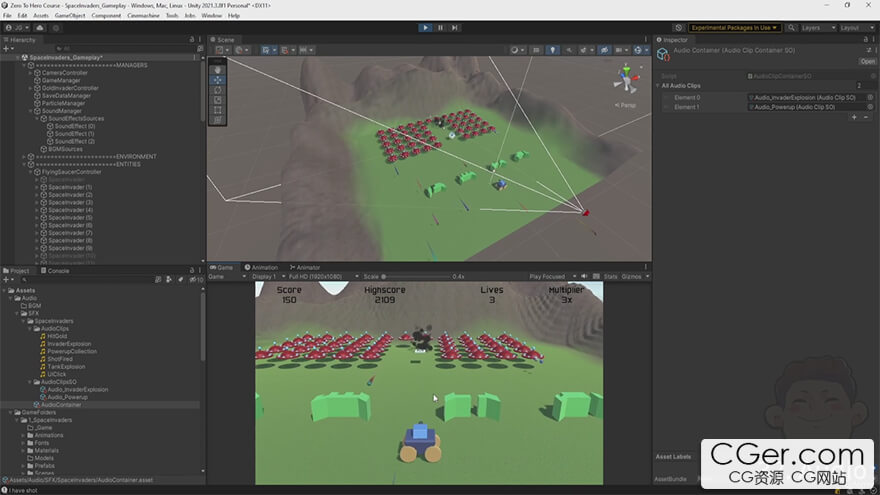Viewport: 880px width, 495px height.
Task: Open the Layout dropdown
Action: pyautogui.click(x=857, y=28)
